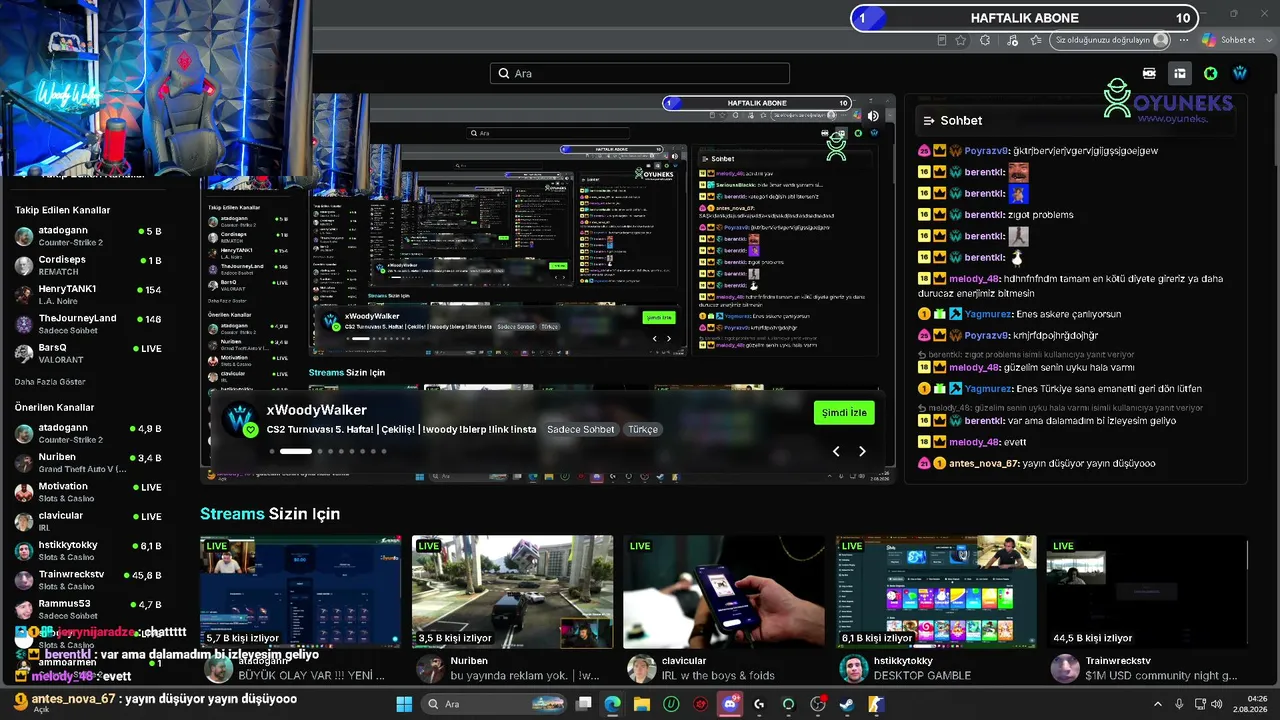Open Cordiseps channel in sidebar
The image size is (1280, 720).
(88, 265)
